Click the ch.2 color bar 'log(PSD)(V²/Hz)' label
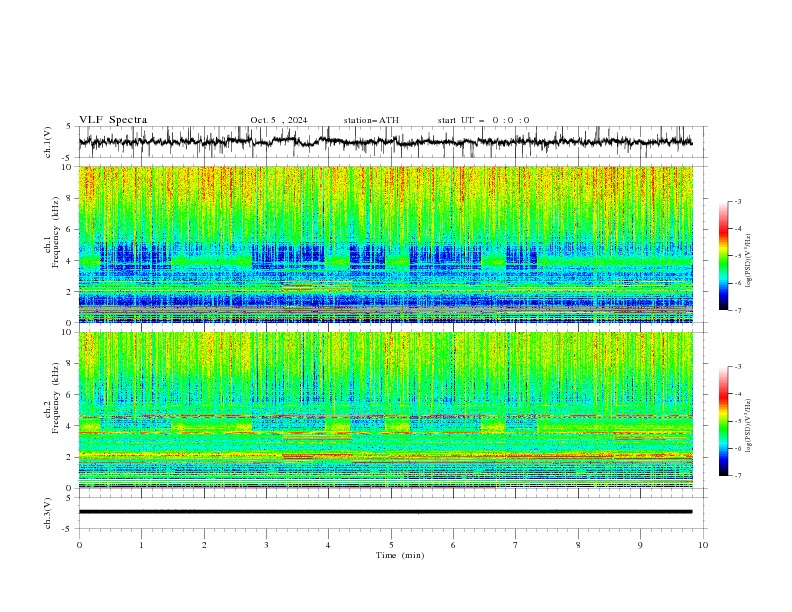 (749, 425)
